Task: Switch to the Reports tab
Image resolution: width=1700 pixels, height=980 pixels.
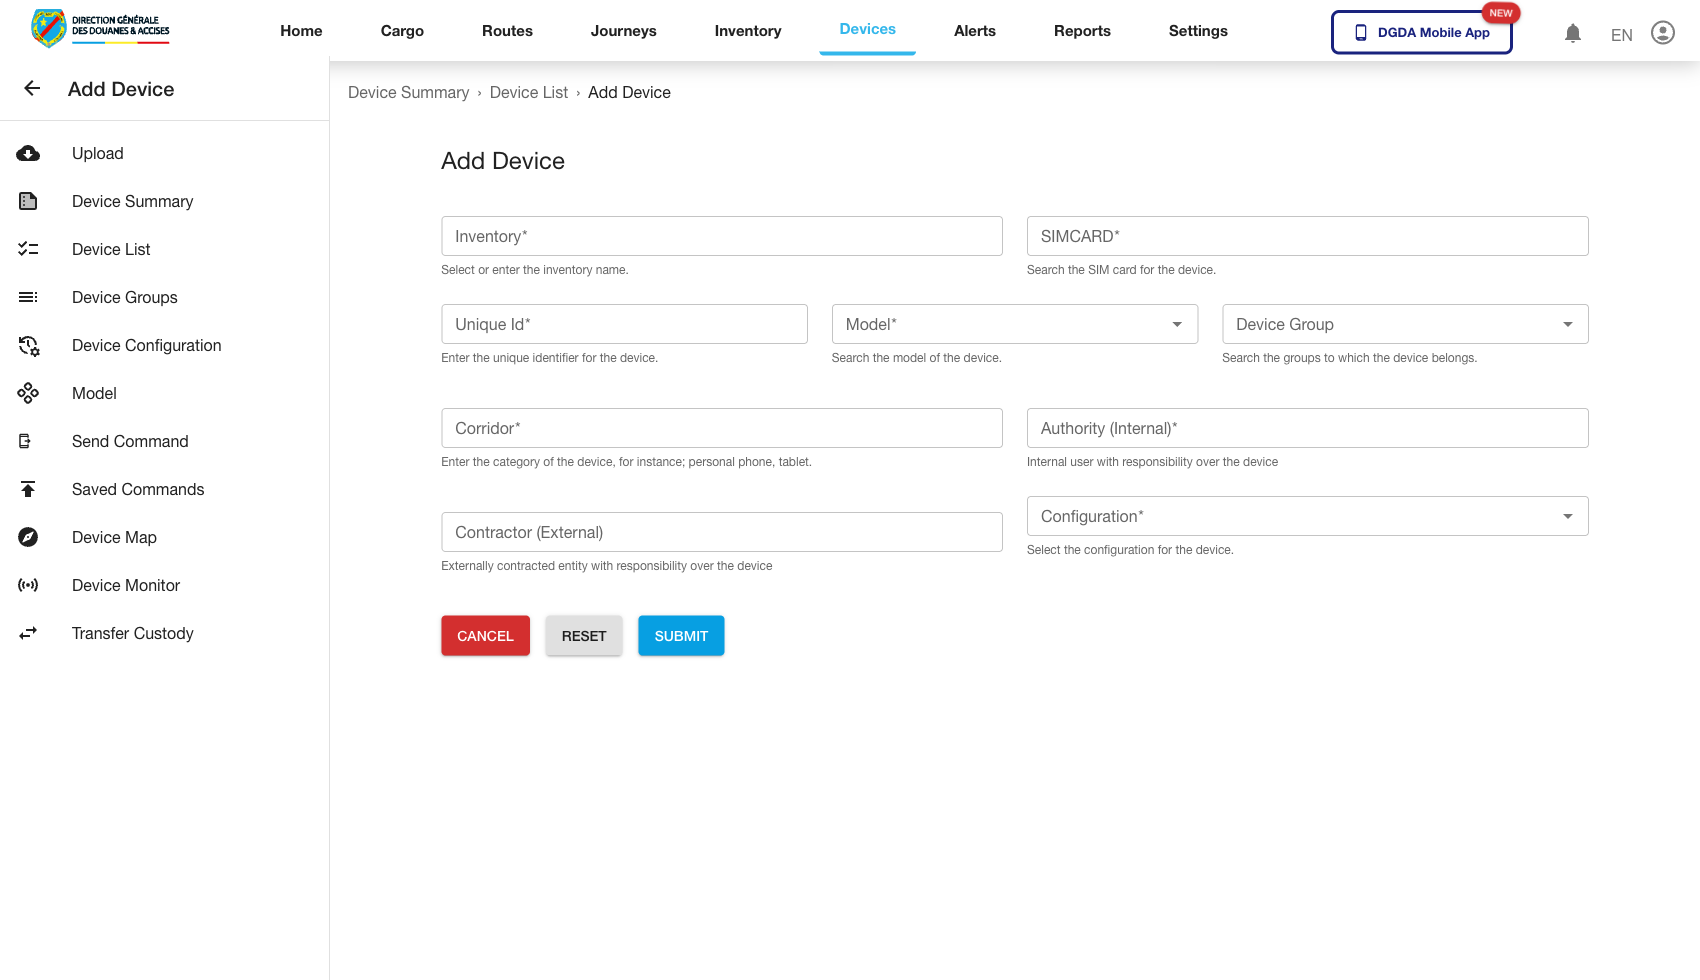Action: click(1082, 31)
